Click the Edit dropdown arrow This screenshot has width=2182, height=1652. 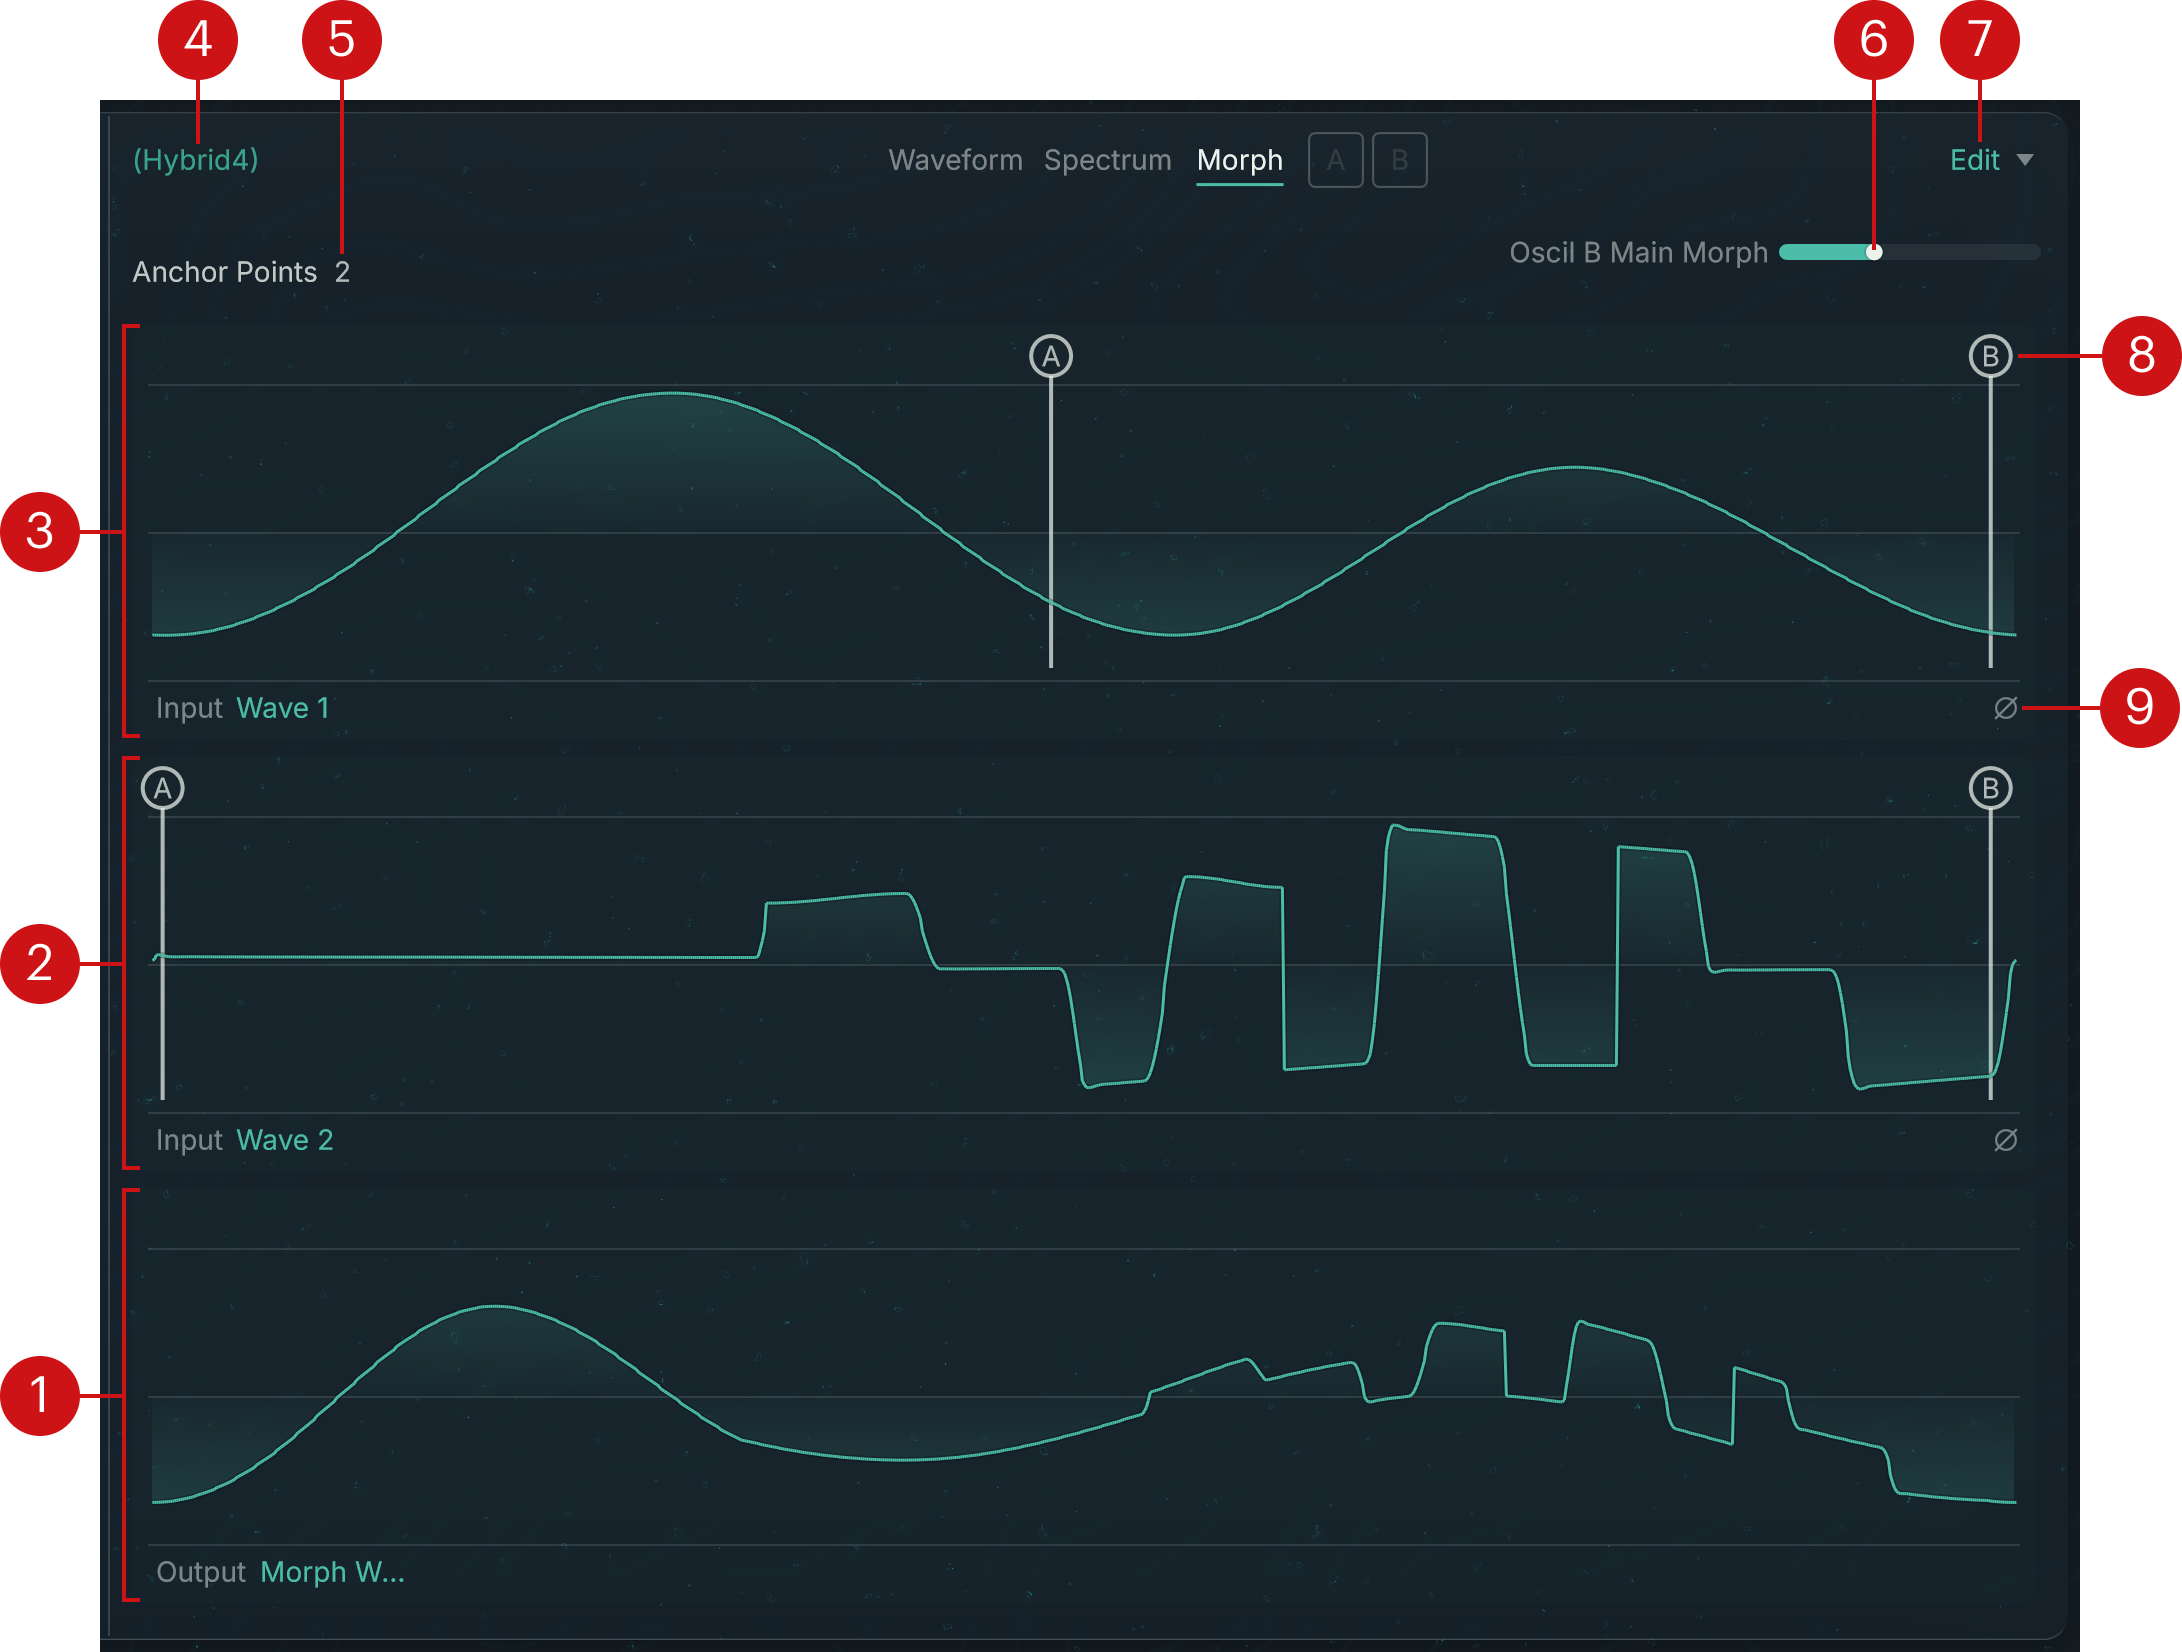pyautogui.click(x=2025, y=160)
